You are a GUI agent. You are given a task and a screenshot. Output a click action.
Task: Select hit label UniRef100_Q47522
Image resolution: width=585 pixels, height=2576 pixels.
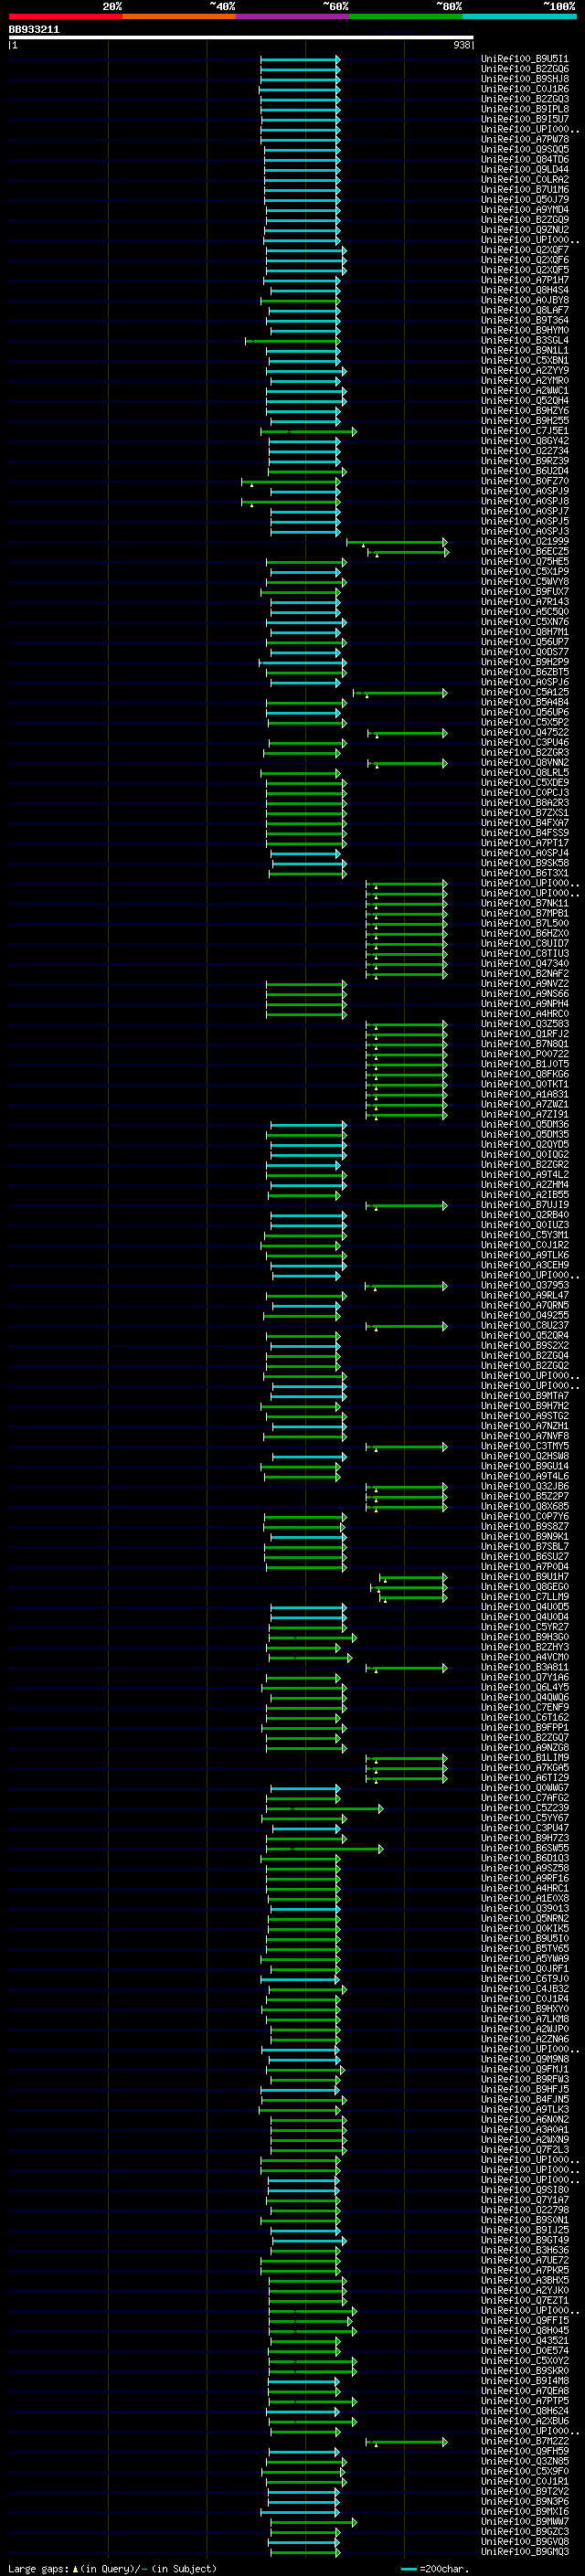pos(525,732)
